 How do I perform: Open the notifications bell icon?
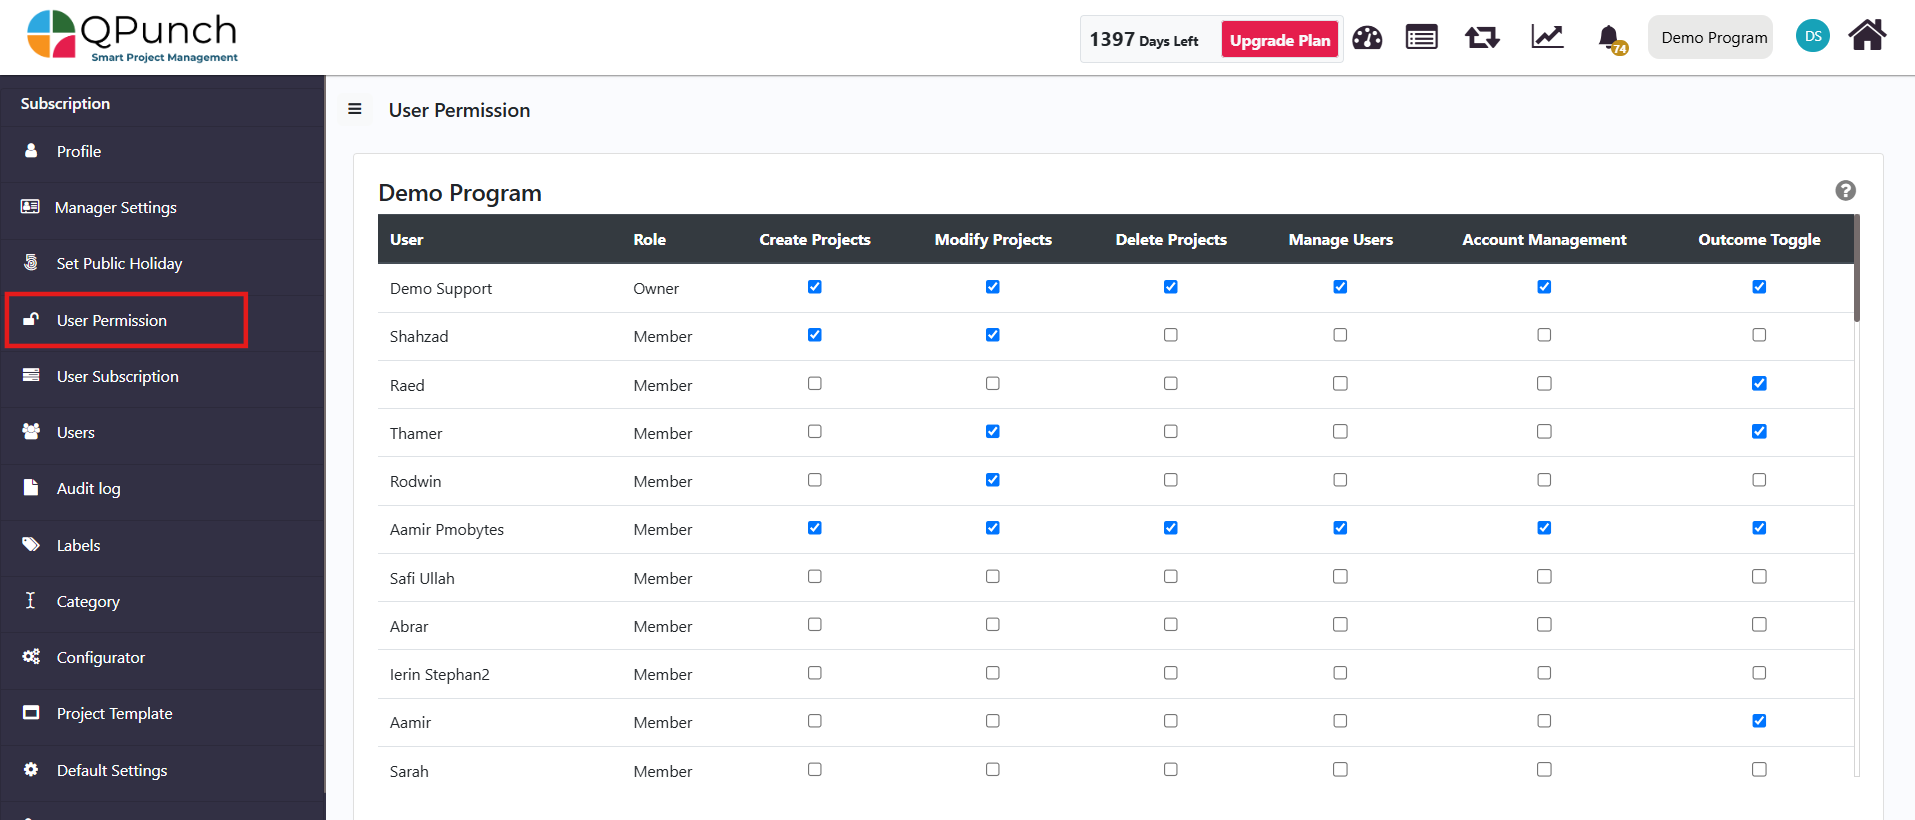[1611, 39]
